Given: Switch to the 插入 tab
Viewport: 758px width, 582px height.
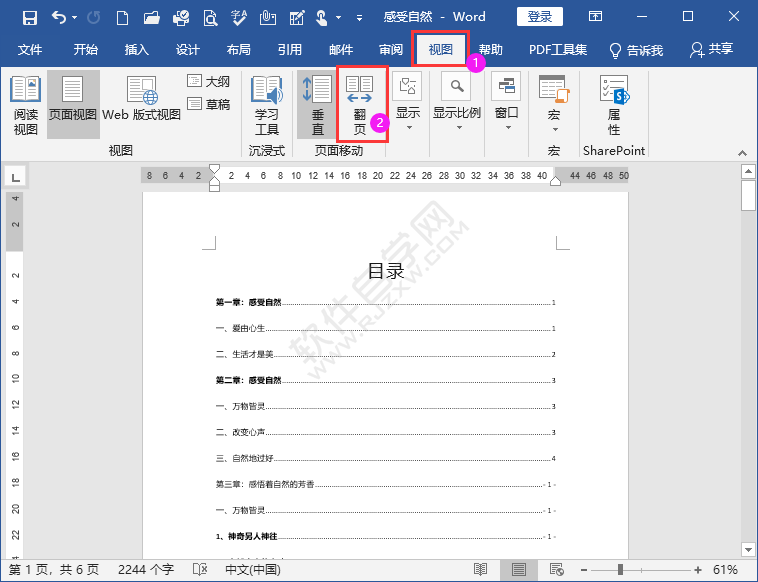Looking at the screenshot, I should 136,50.
